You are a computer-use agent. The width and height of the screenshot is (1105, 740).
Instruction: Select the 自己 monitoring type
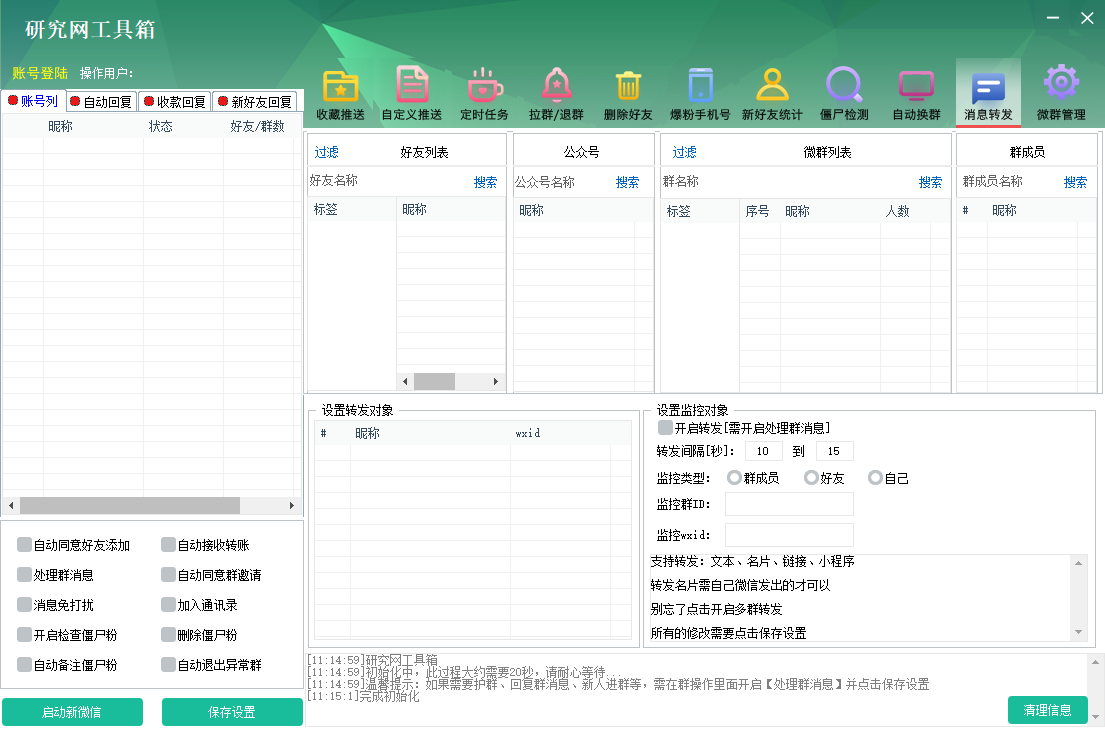tap(877, 477)
